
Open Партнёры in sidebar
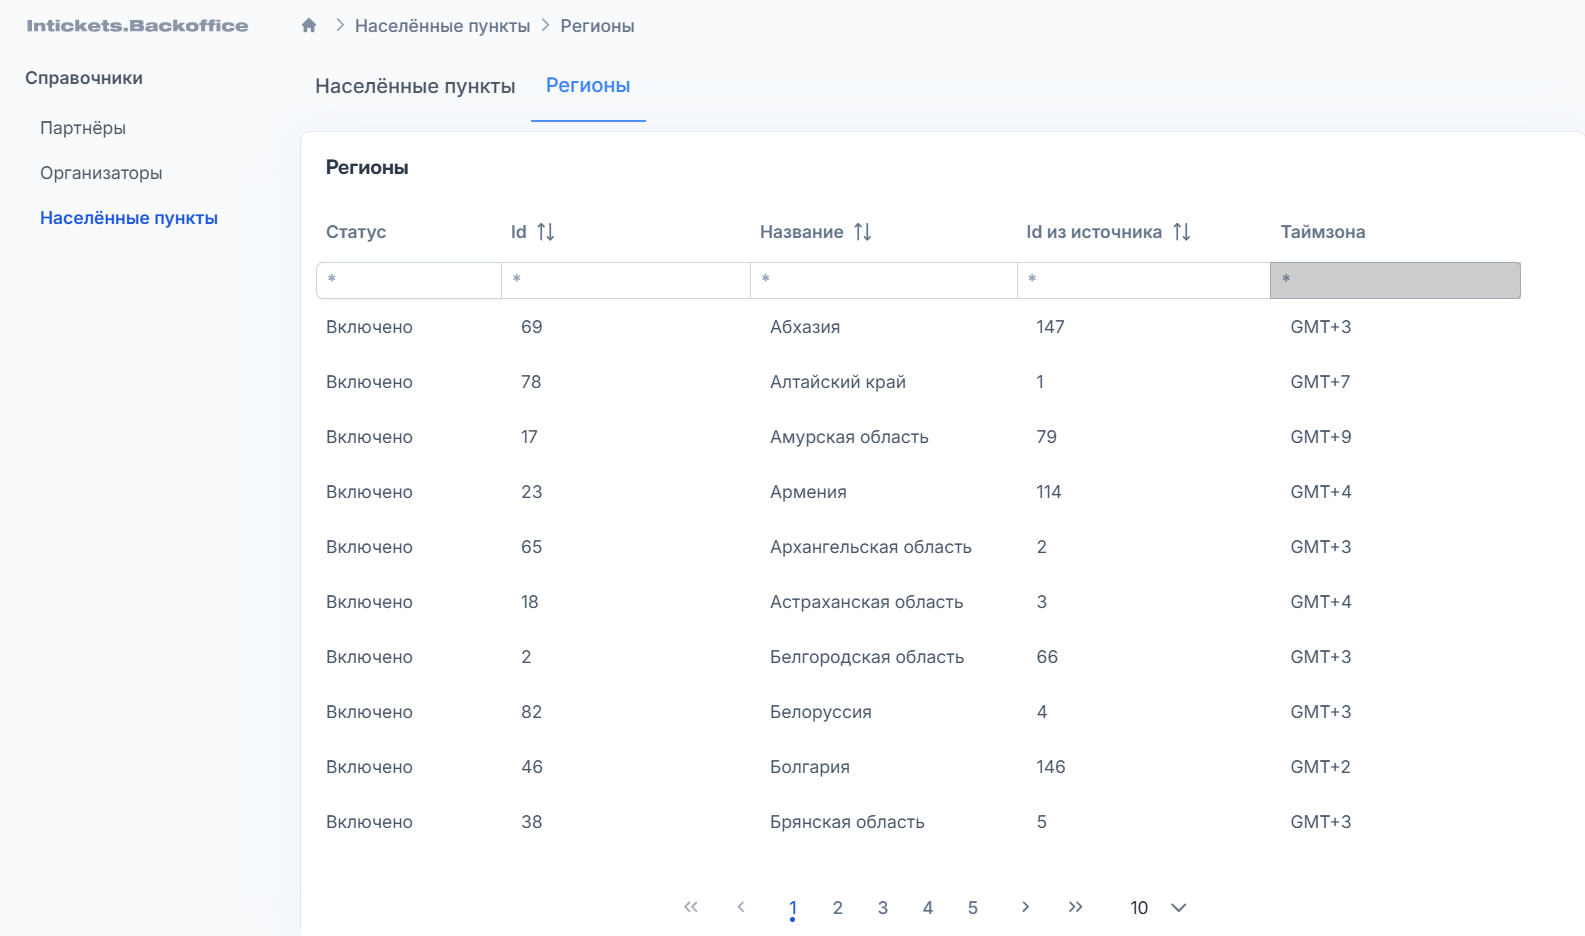[x=83, y=128]
